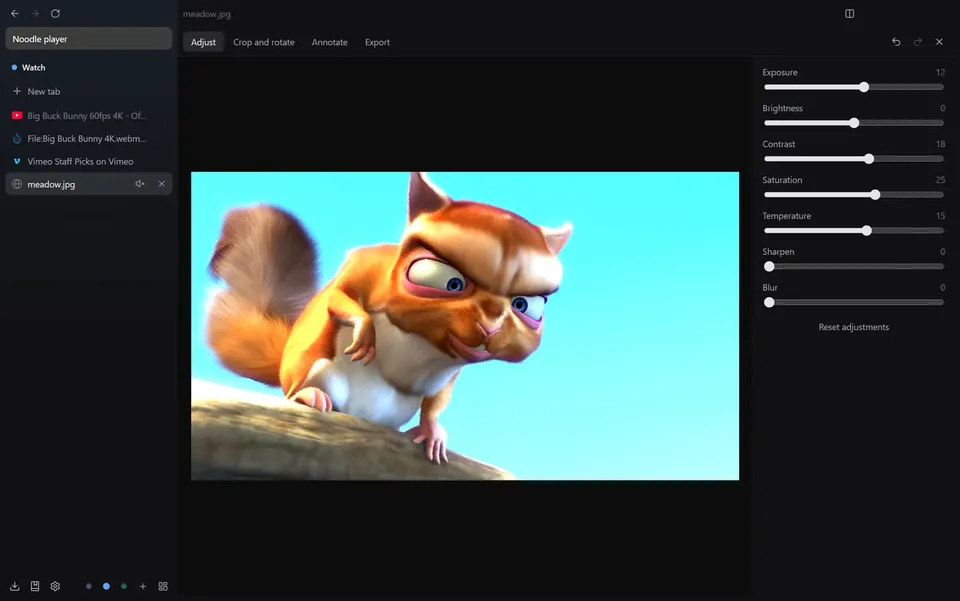
Task: Add a new workspace with plus icon
Action: click(x=143, y=586)
